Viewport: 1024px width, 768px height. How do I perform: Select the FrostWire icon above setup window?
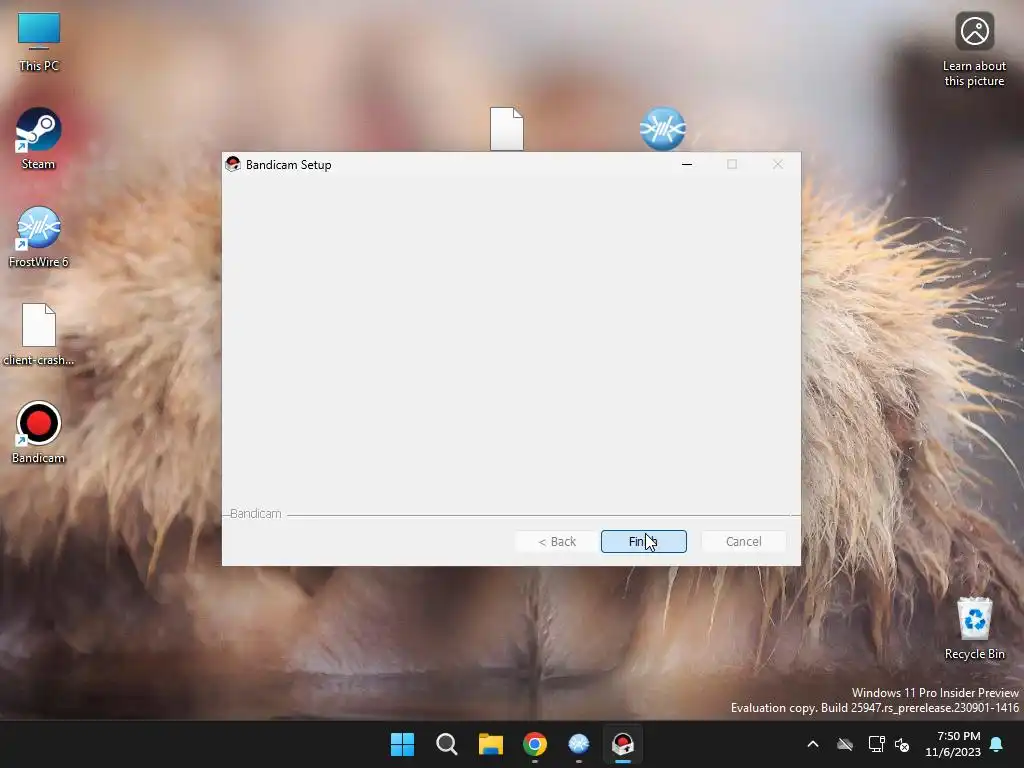pyautogui.click(x=662, y=129)
